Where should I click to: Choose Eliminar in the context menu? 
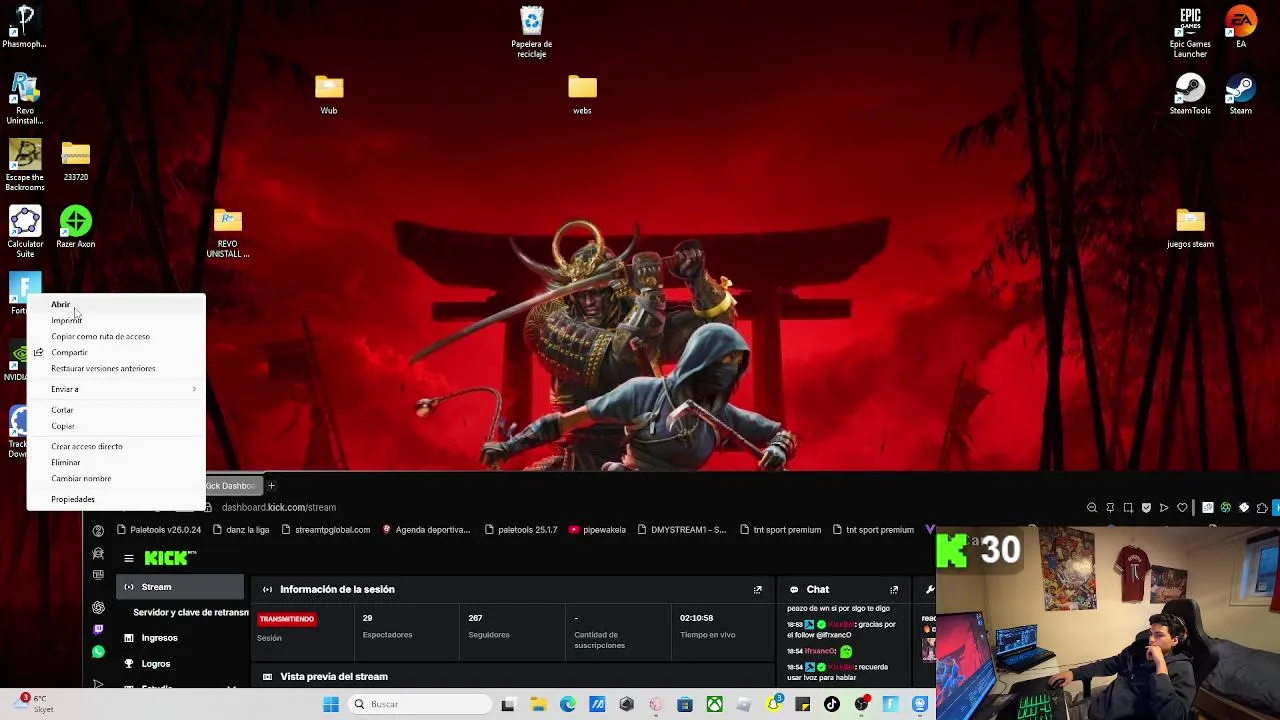coord(116,462)
